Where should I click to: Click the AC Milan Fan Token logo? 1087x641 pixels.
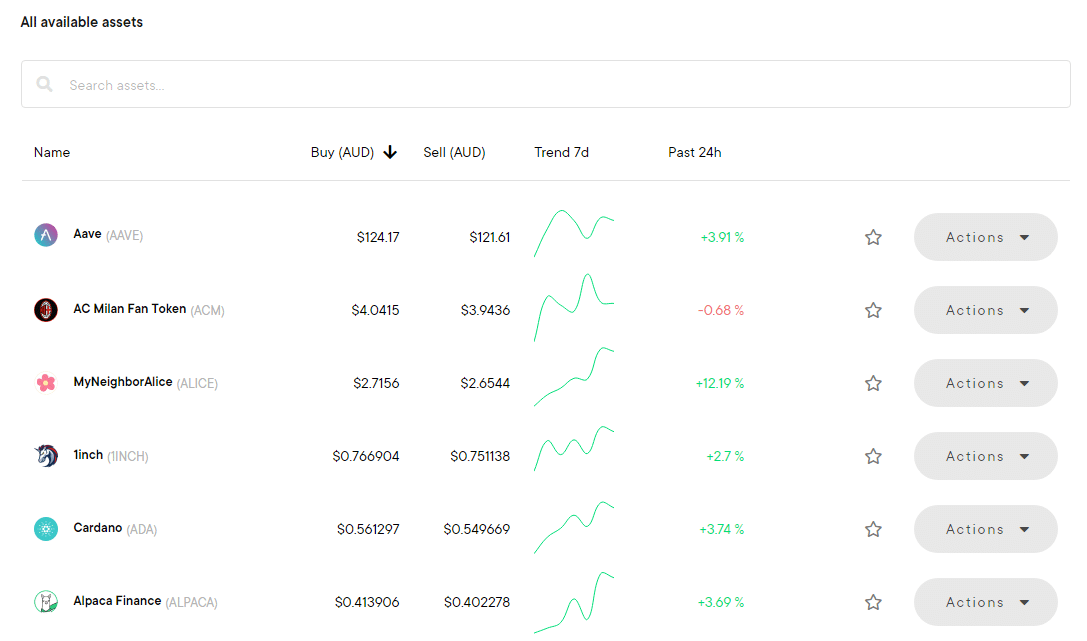point(46,310)
